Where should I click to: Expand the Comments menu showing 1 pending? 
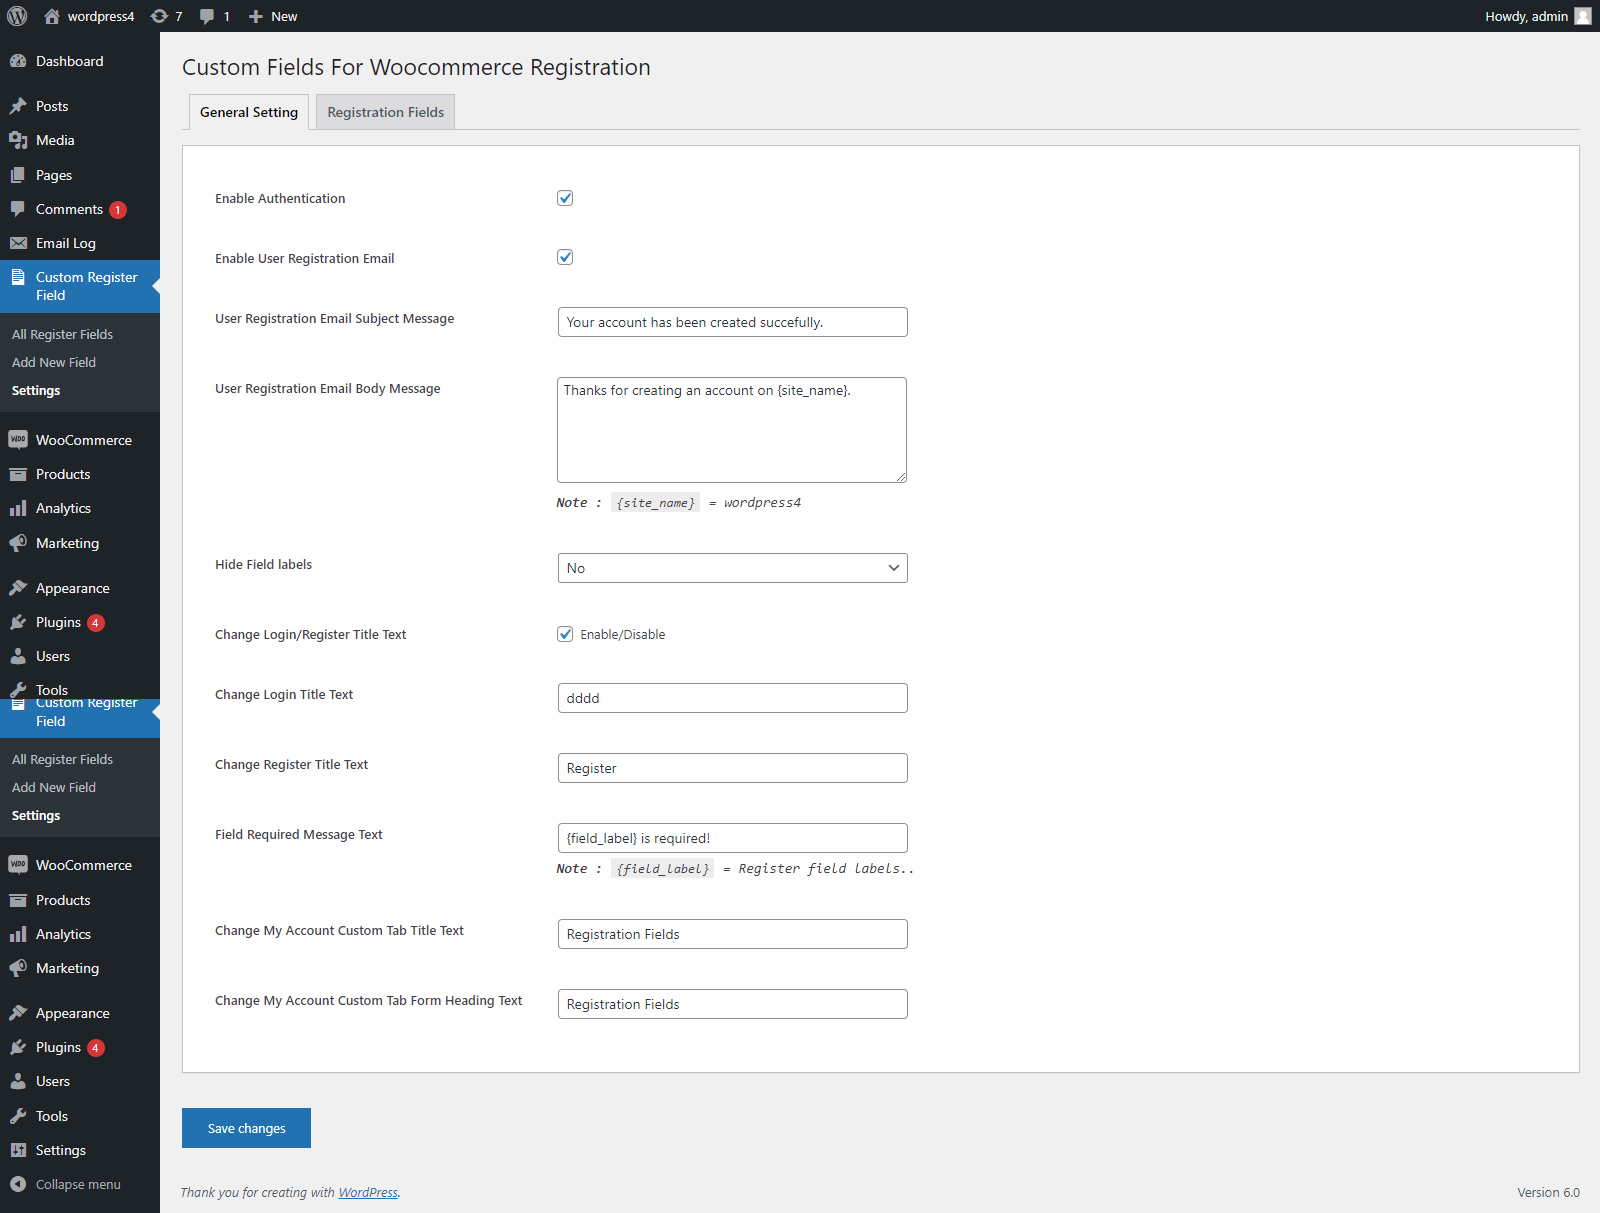click(69, 209)
